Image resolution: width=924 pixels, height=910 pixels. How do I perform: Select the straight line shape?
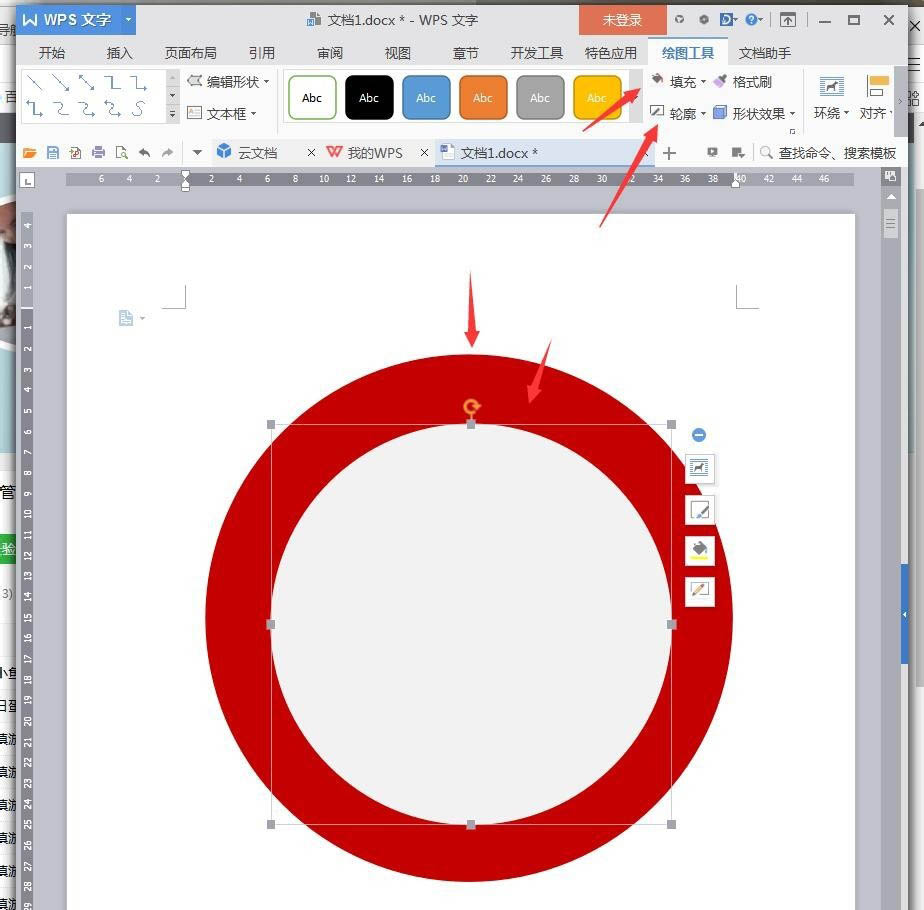pyautogui.click(x=35, y=83)
